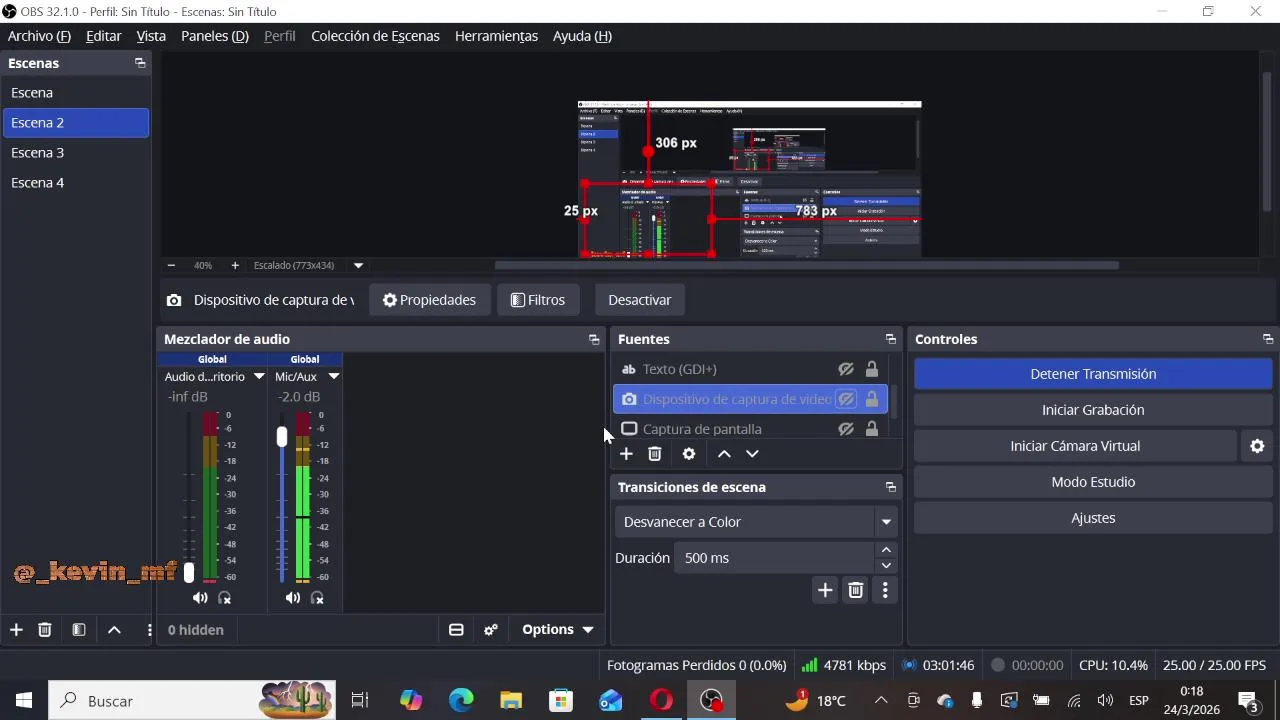
Task: Switch audio mixer layout icon
Action: [x=456, y=630]
